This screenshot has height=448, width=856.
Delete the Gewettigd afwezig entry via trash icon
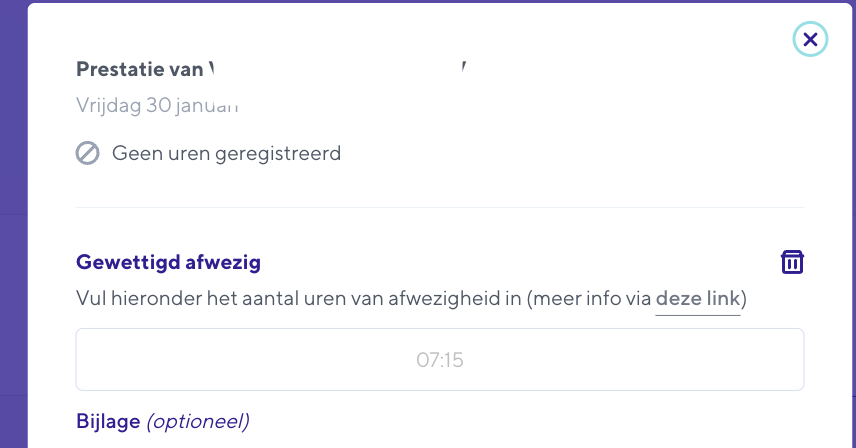(792, 262)
